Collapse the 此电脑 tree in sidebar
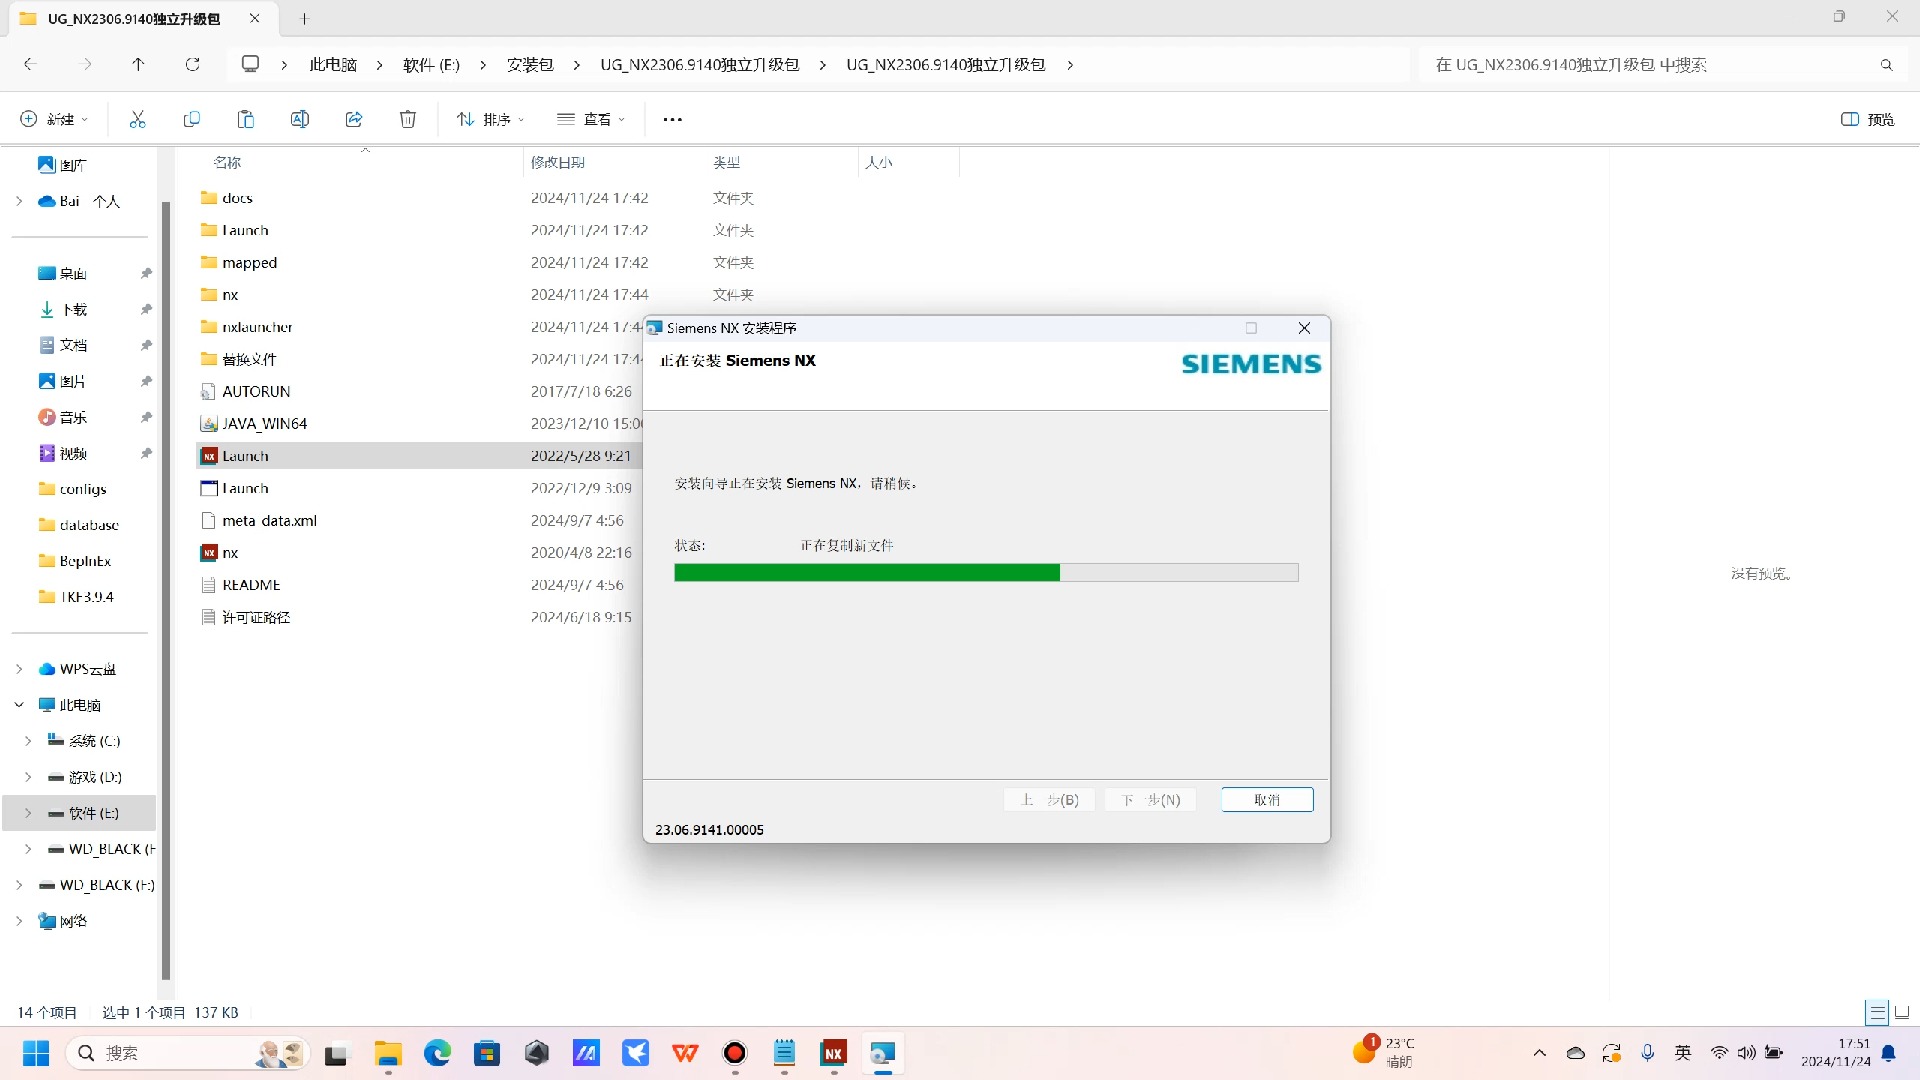The height and width of the screenshot is (1080, 1920). [18, 704]
